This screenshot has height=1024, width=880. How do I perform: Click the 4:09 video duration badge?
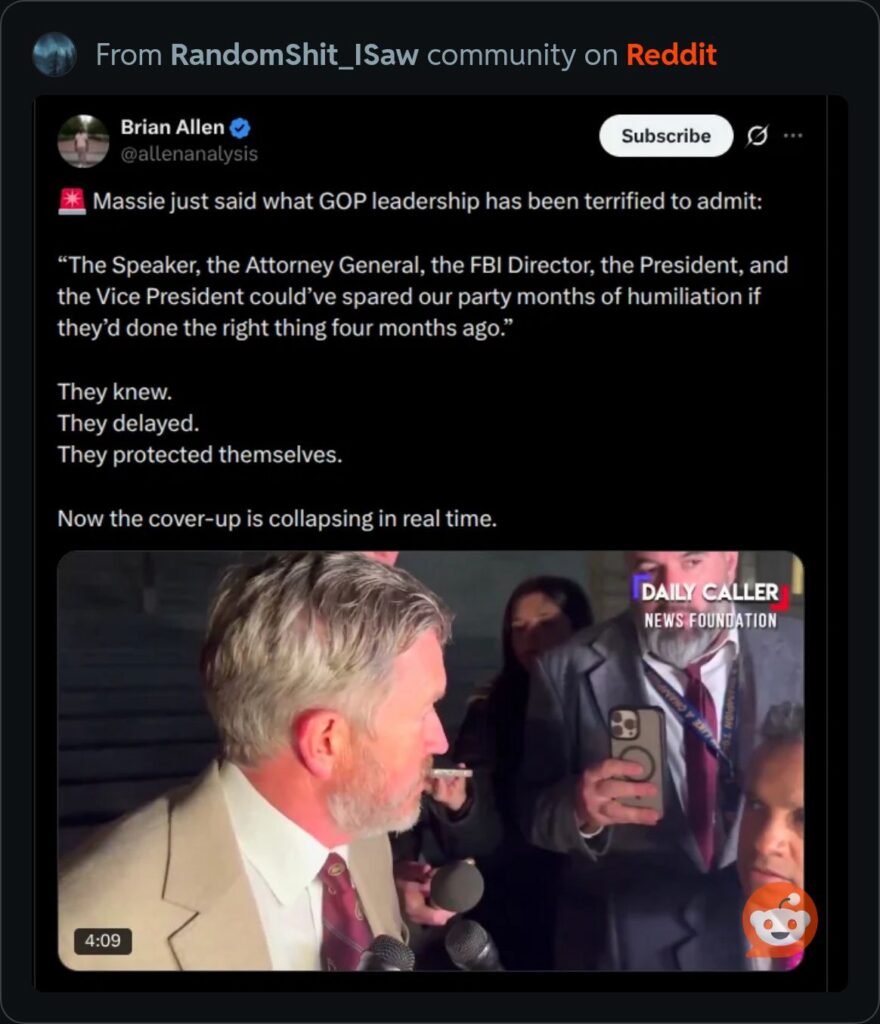click(102, 941)
